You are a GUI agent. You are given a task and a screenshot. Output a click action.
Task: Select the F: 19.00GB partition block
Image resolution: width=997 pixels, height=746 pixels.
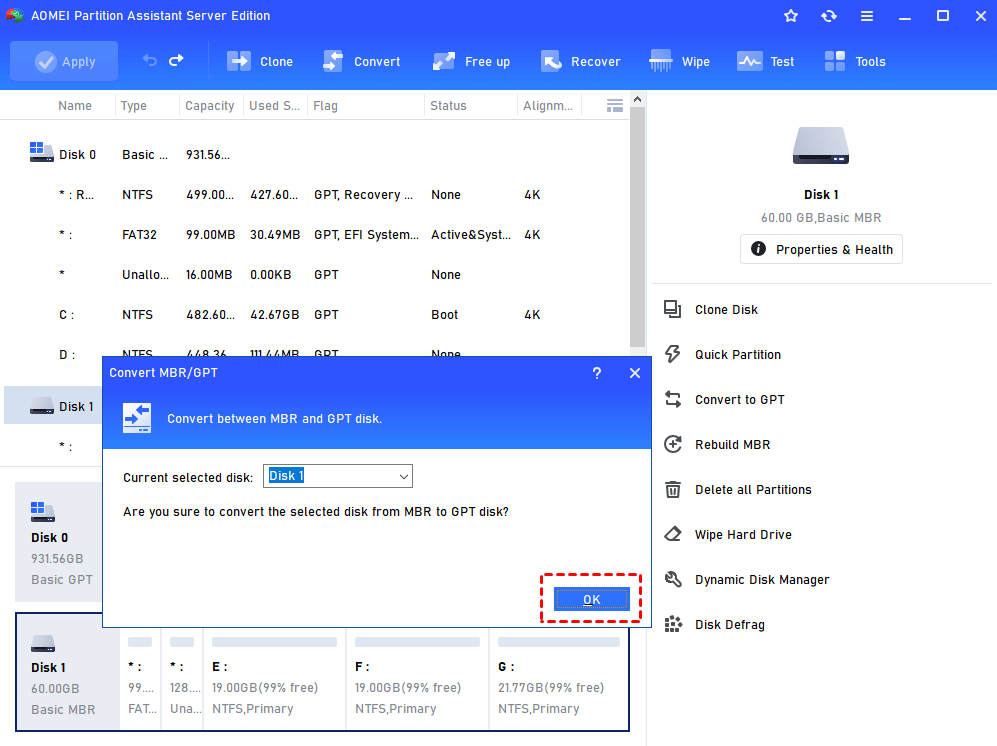point(417,679)
